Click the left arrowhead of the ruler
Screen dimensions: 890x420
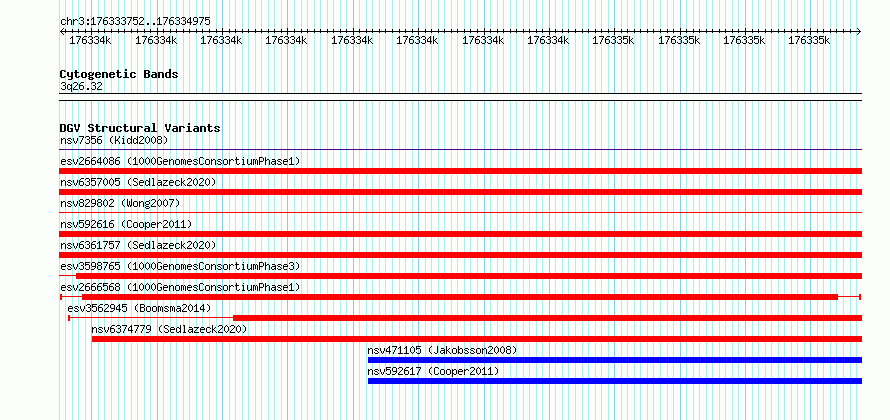[62, 31]
